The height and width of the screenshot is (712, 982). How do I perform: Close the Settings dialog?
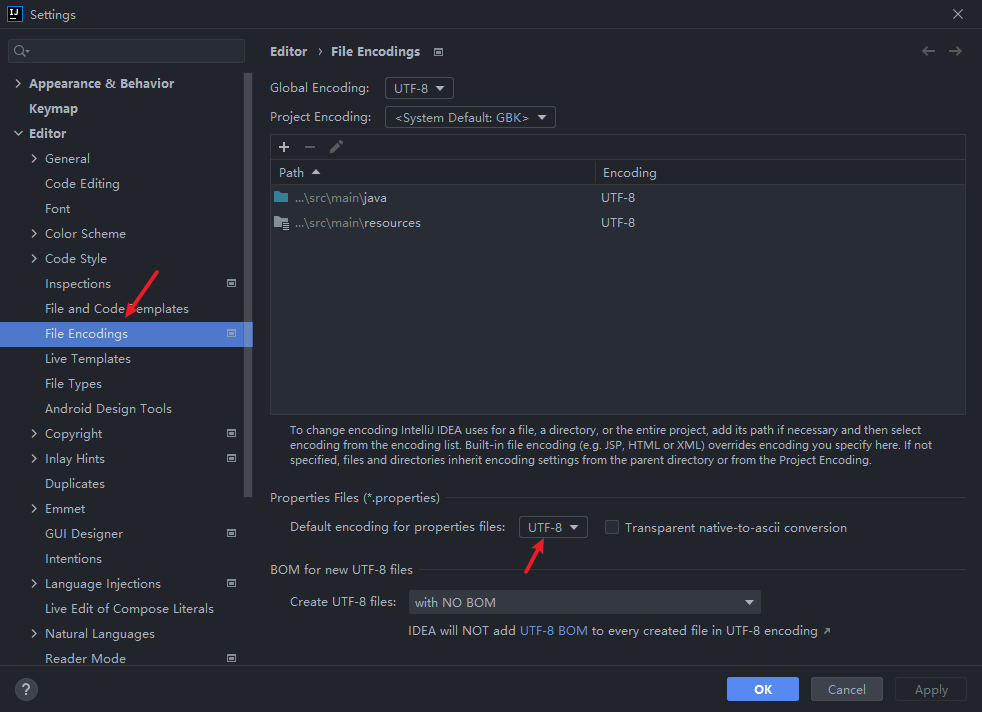(x=958, y=14)
